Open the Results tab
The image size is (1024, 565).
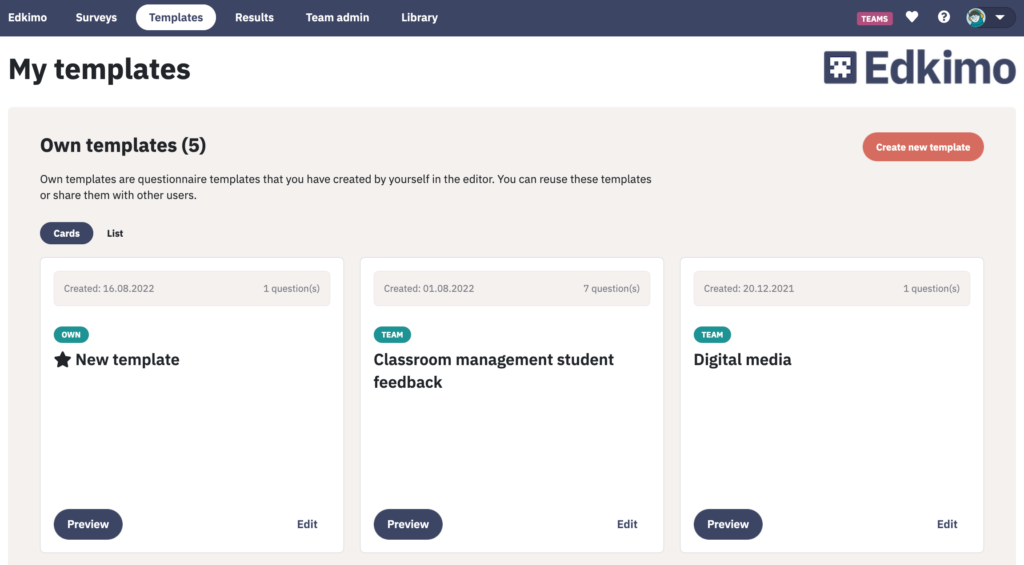254,18
